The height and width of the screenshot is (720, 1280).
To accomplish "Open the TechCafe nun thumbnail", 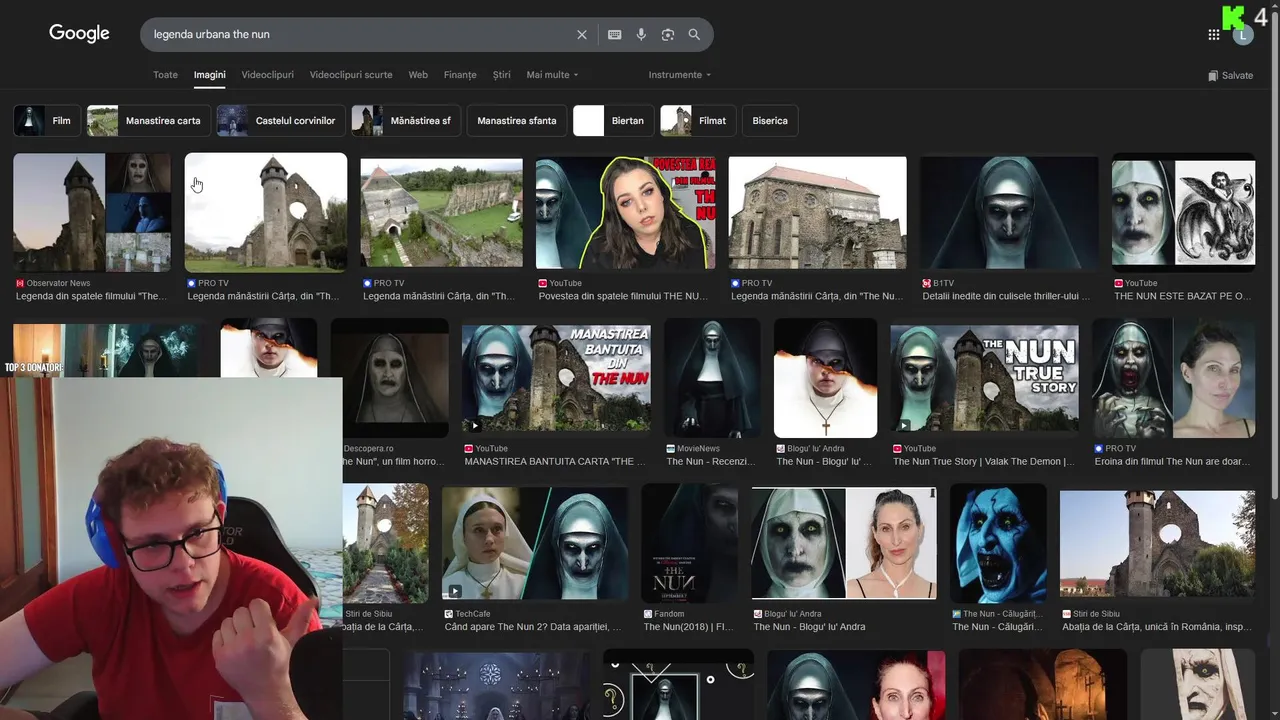I will (x=535, y=543).
